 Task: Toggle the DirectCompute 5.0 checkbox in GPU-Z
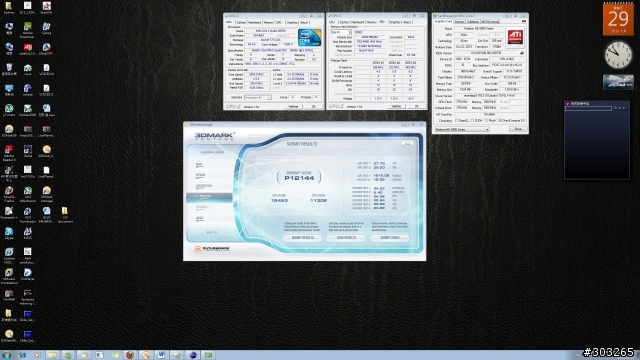tap(500, 120)
